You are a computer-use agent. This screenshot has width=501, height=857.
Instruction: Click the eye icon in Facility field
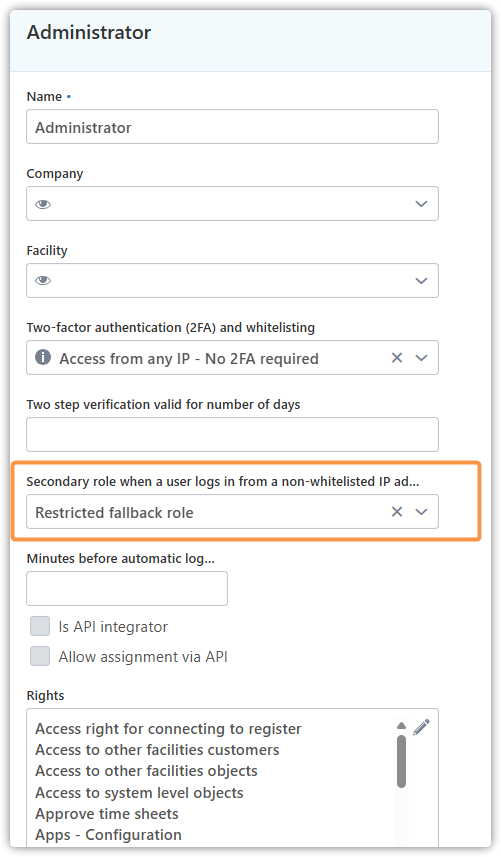coord(43,281)
